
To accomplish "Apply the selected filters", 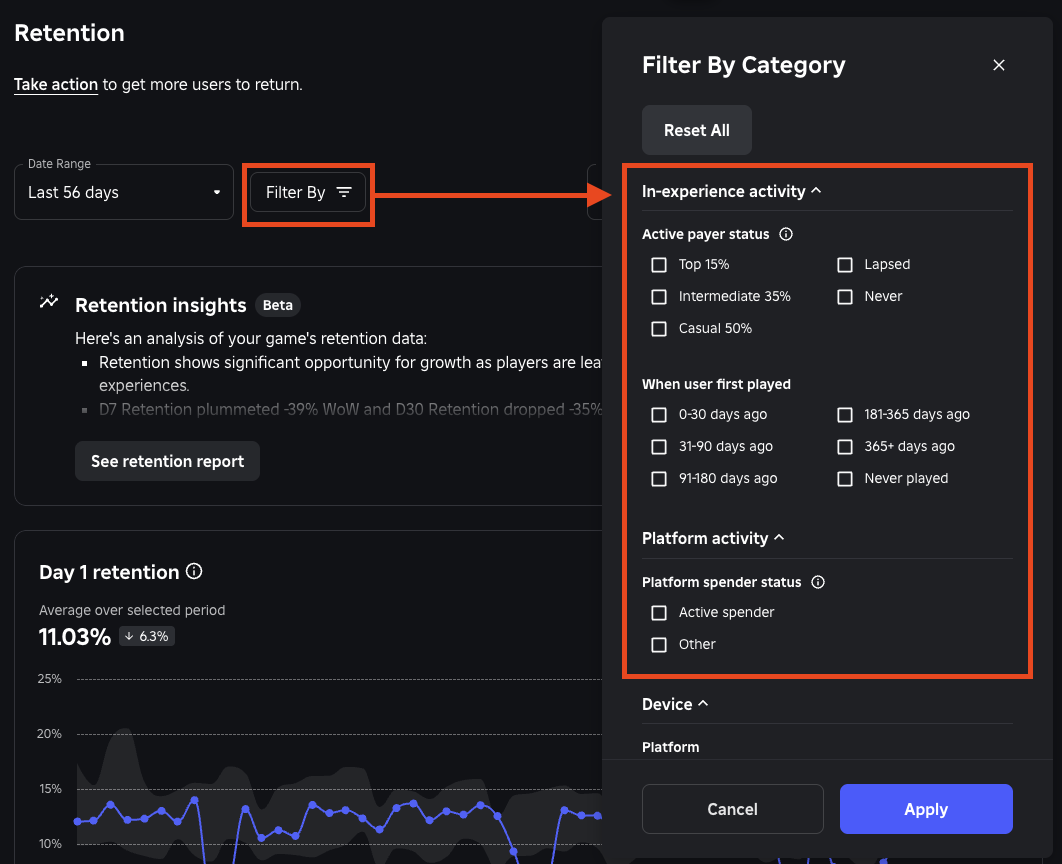I will [926, 809].
